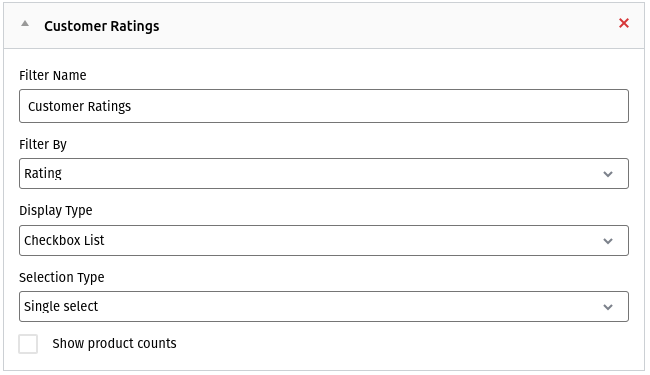Viewport: 650px width, 375px height.
Task: Open the Display Type combo box
Action: (324, 241)
